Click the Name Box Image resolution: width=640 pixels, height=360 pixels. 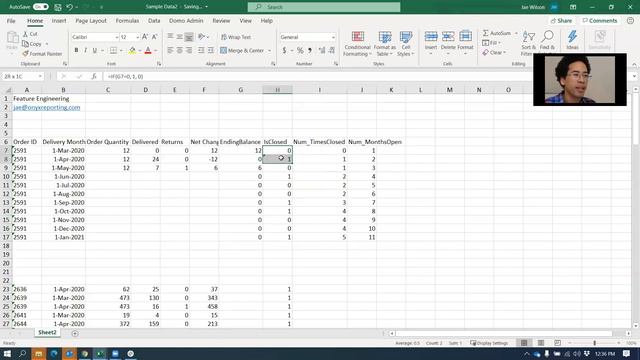pyautogui.click(x=23, y=76)
